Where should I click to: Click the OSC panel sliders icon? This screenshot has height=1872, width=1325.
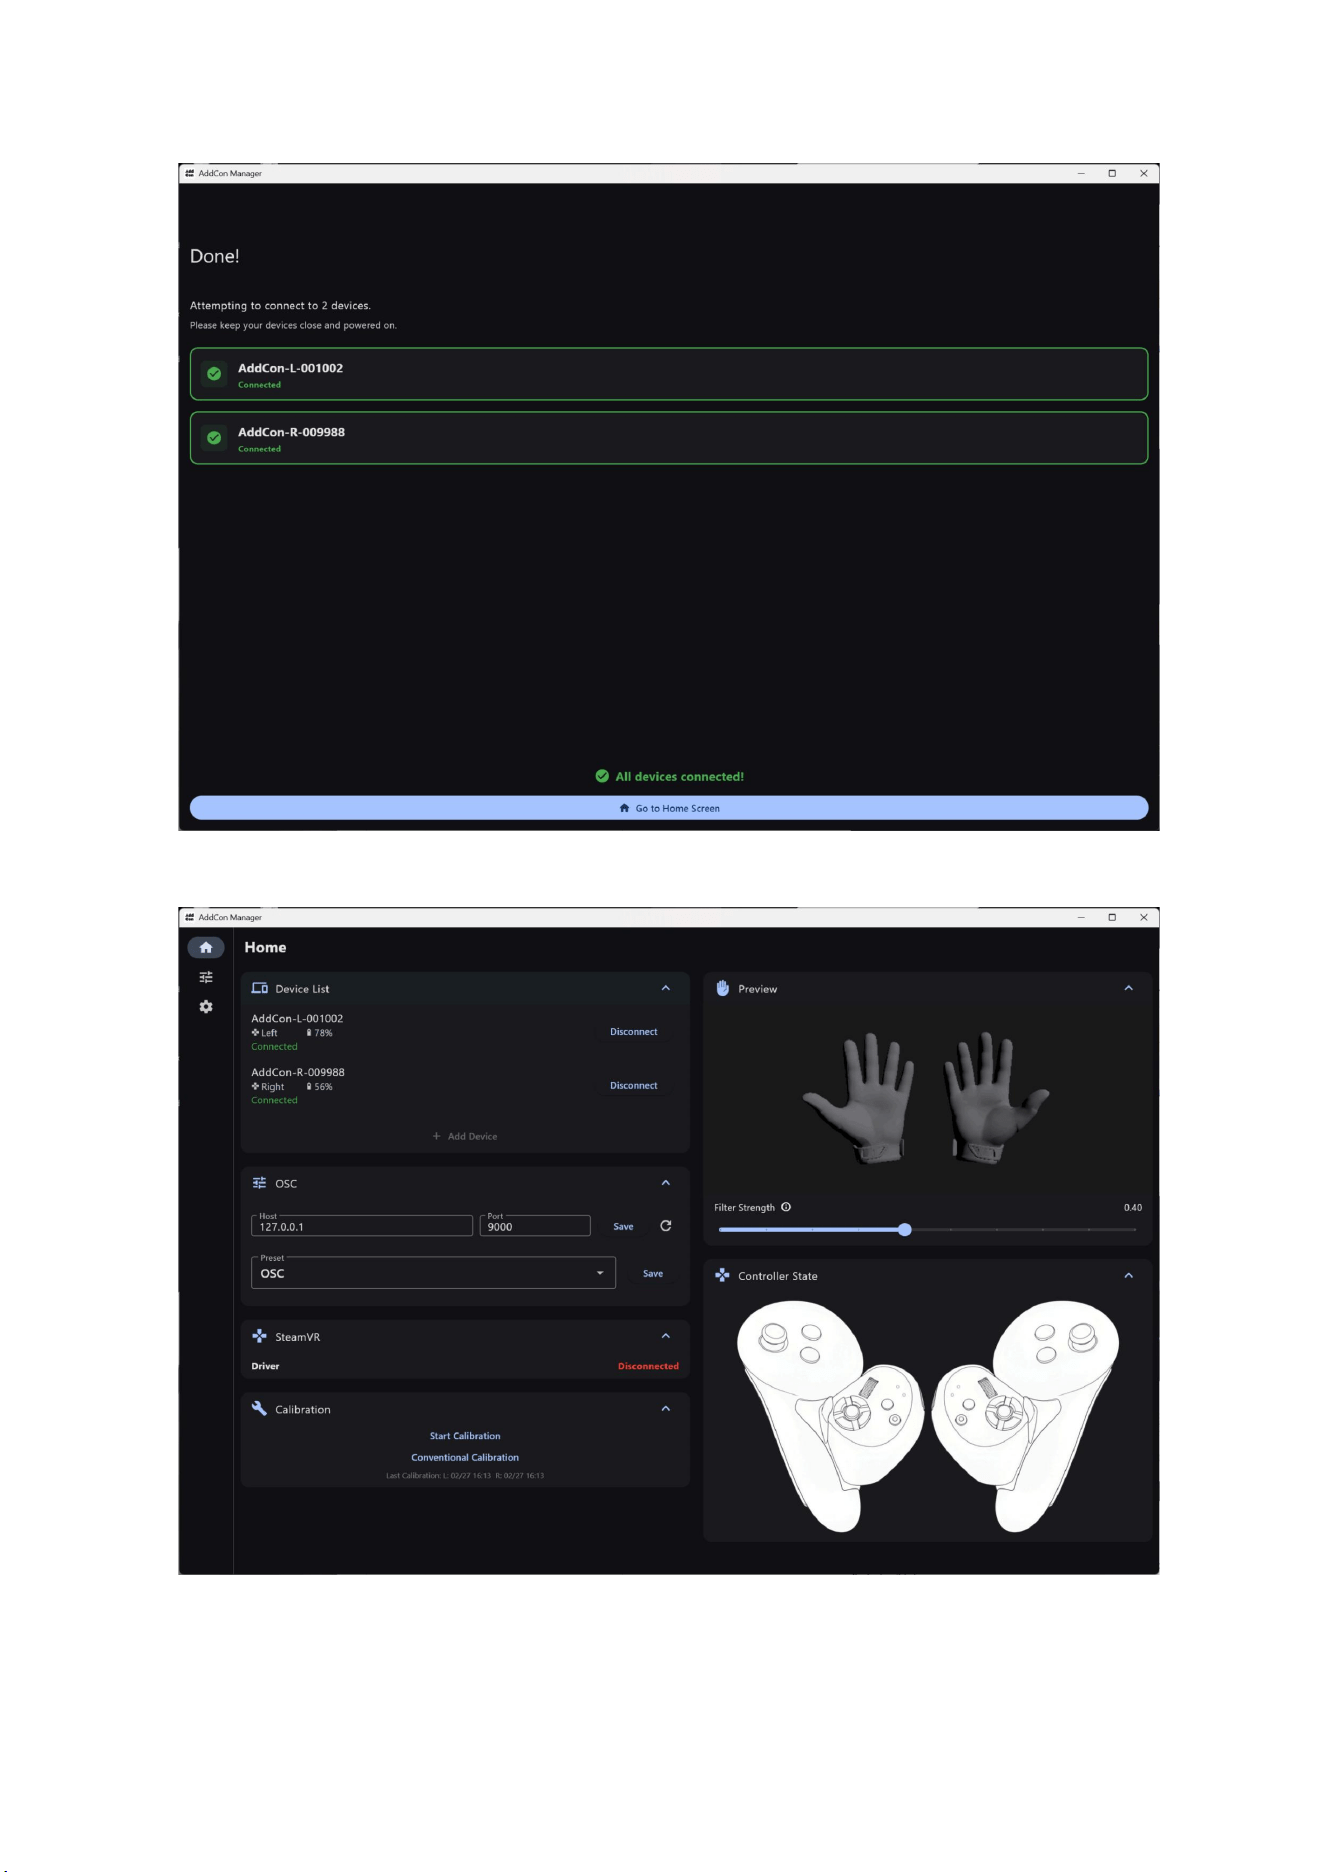pos(259,1183)
